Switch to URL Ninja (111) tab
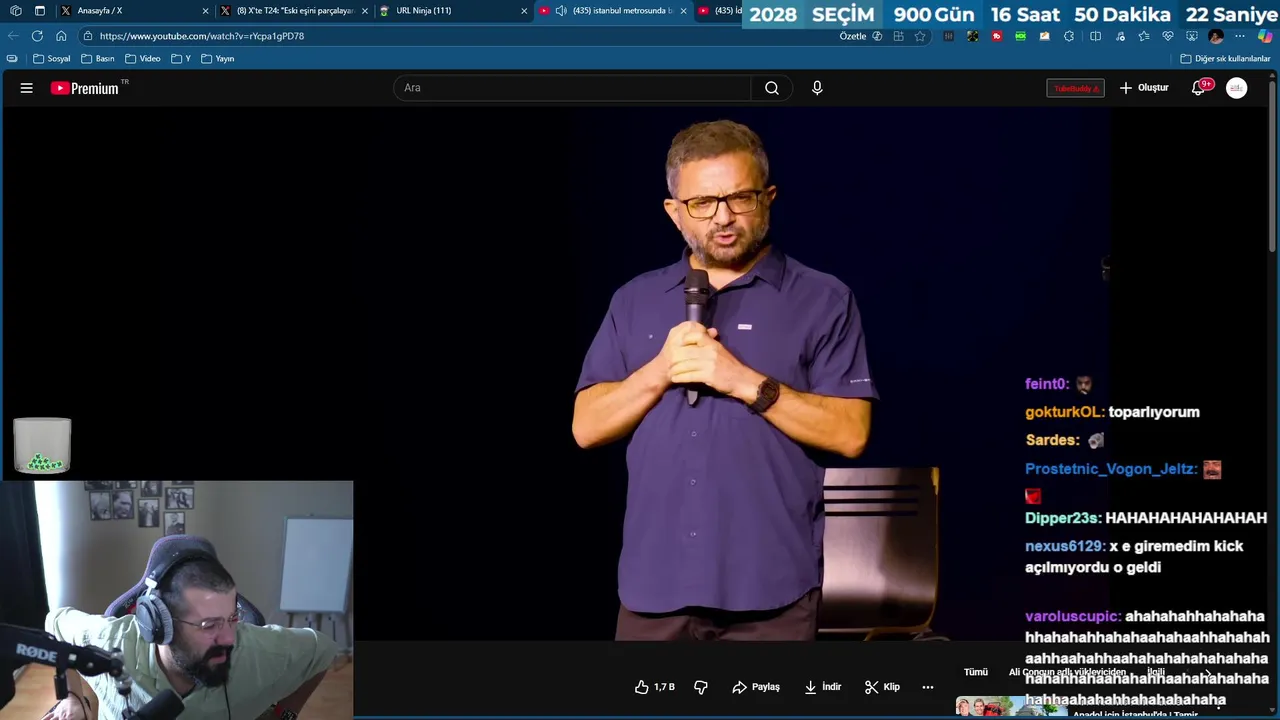 452,11
